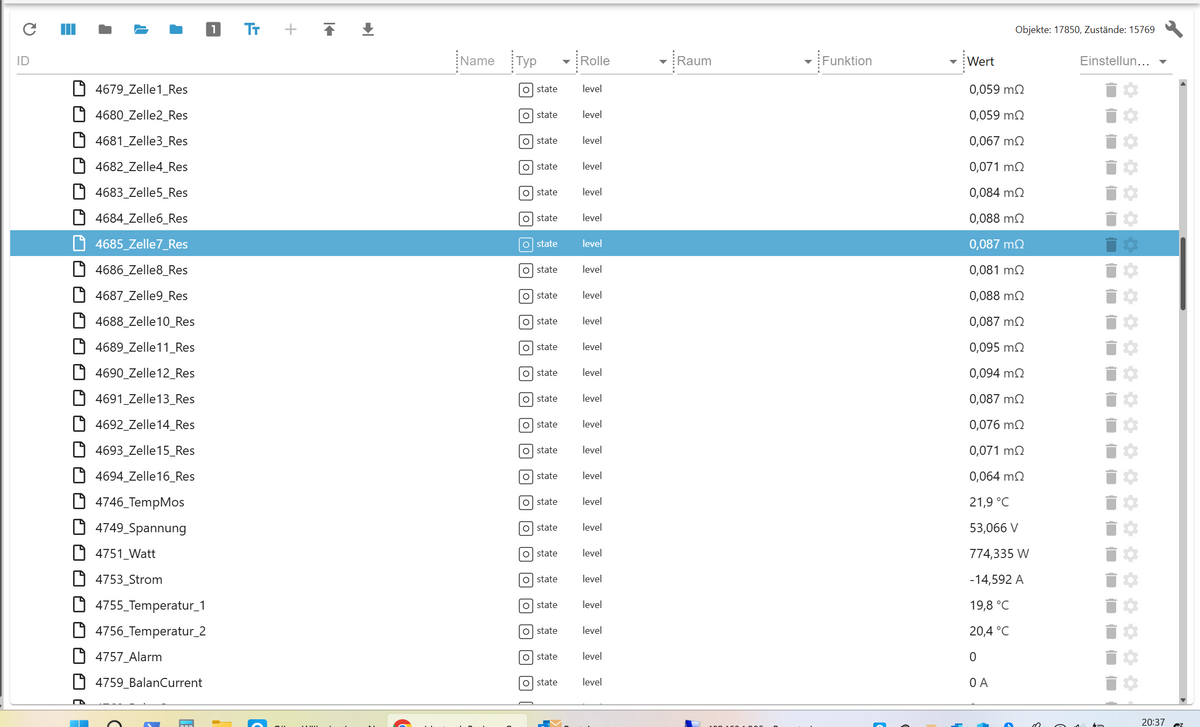Click the expand all folders icon
Screen dimensions: 1200x727
(x=141, y=29)
